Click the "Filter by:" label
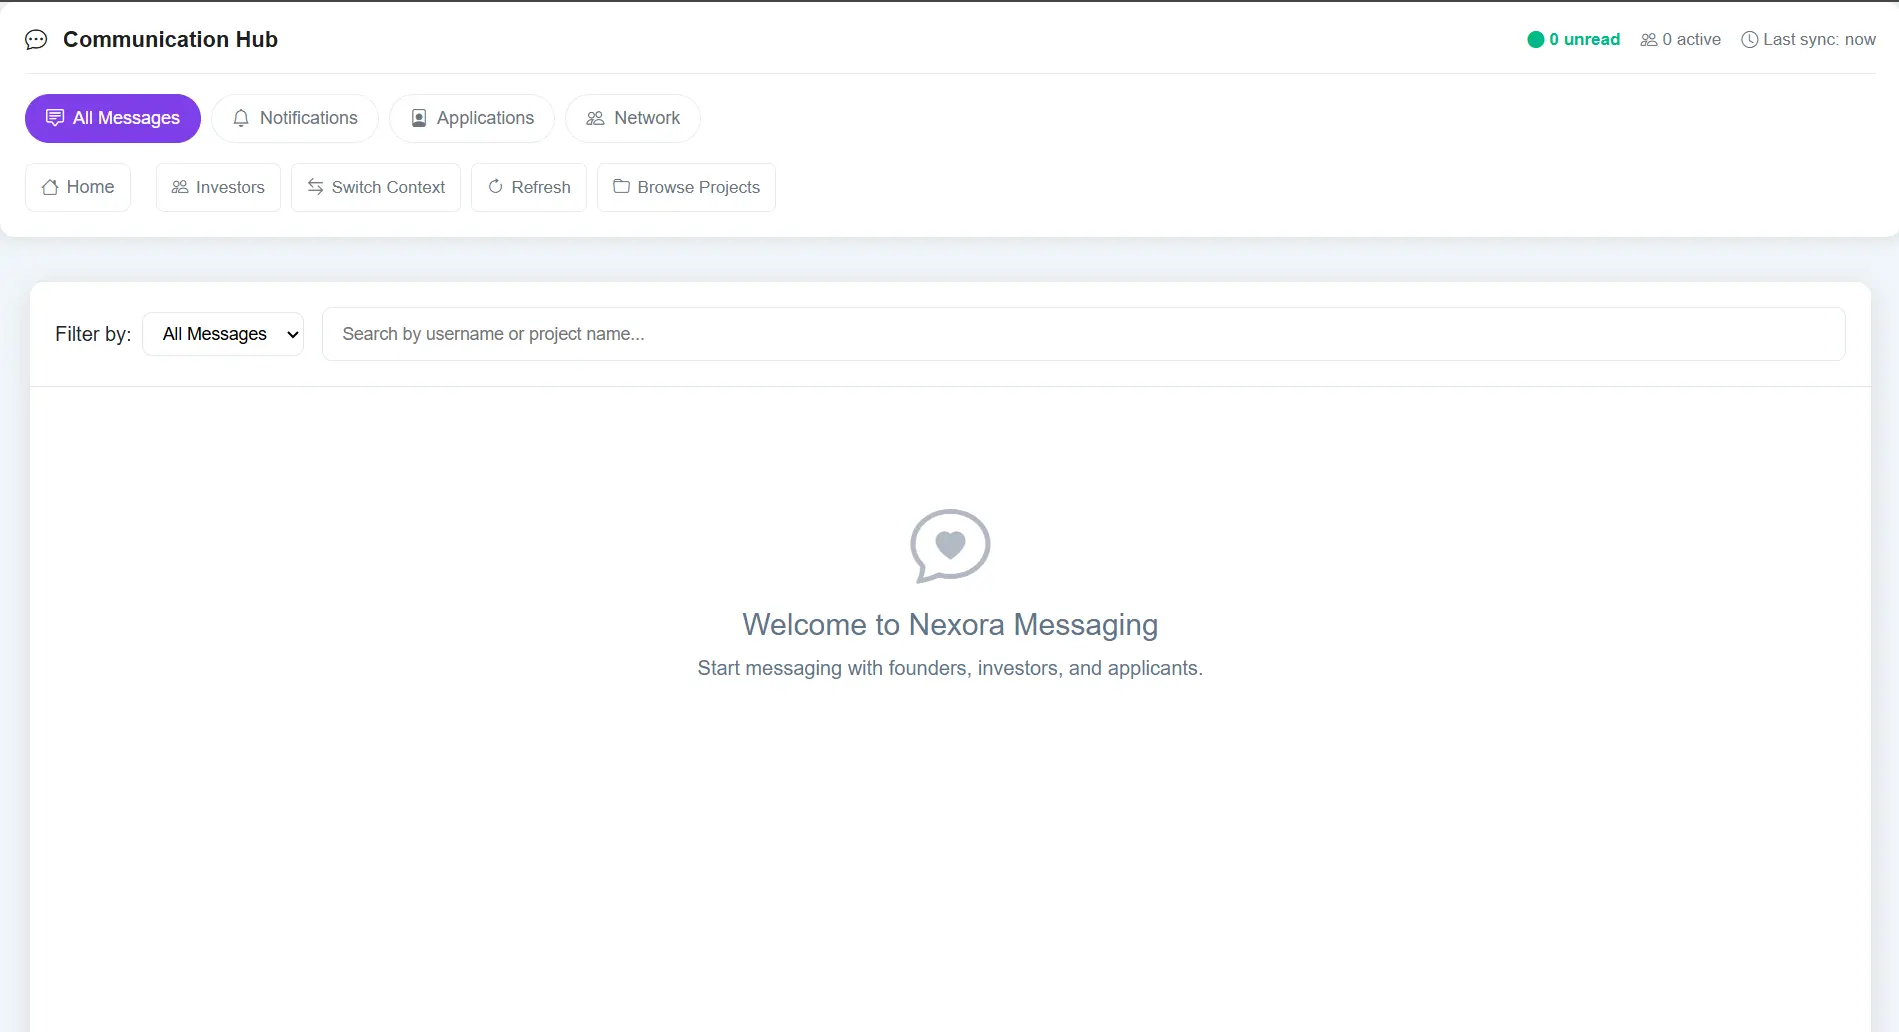 [x=93, y=334]
